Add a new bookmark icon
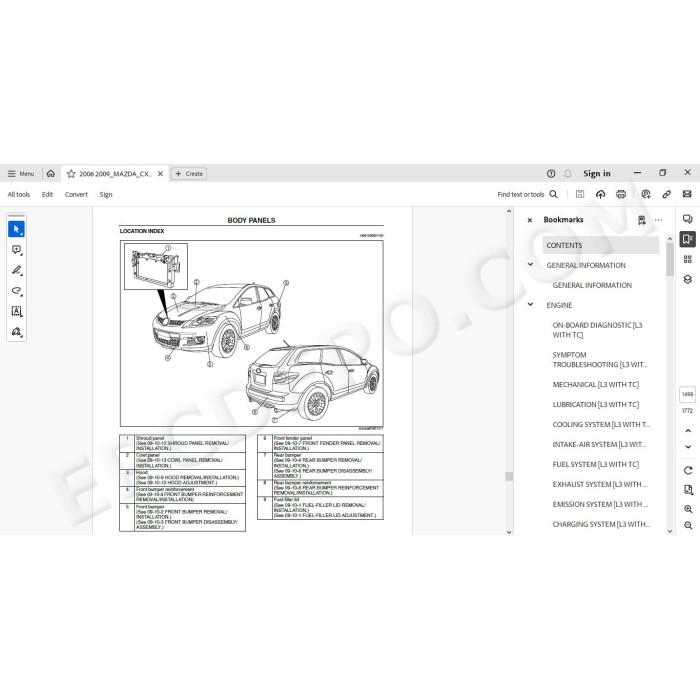The image size is (700, 700). point(642,220)
